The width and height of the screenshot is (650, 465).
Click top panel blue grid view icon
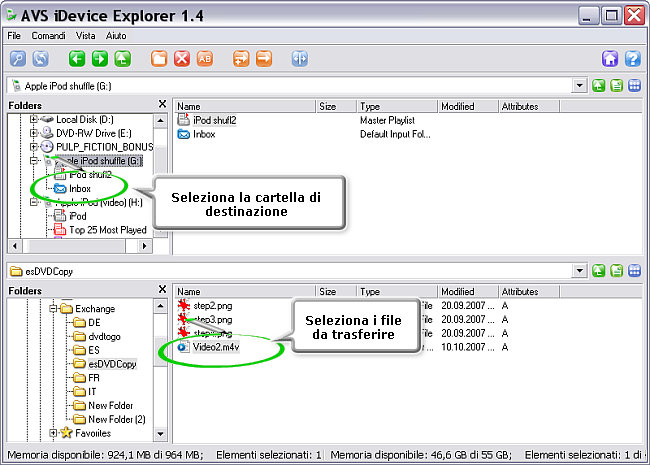(635, 86)
